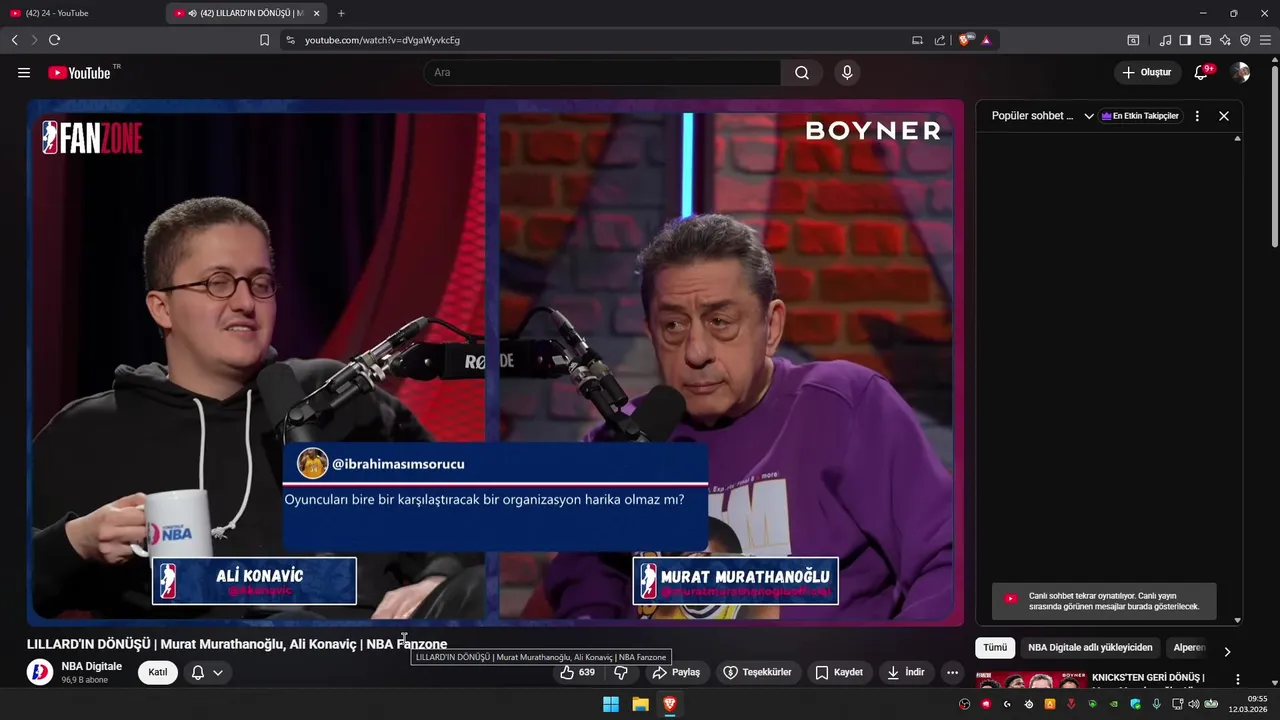Screen dimensions: 1280x720
Task: Open the browser main hamburger menu
Action: (1265, 40)
